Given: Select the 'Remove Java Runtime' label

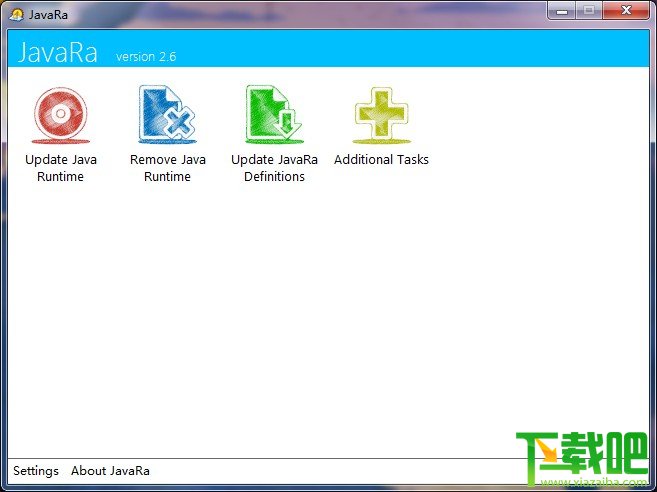Looking at the screenshot, I should [x=168, y=168].
